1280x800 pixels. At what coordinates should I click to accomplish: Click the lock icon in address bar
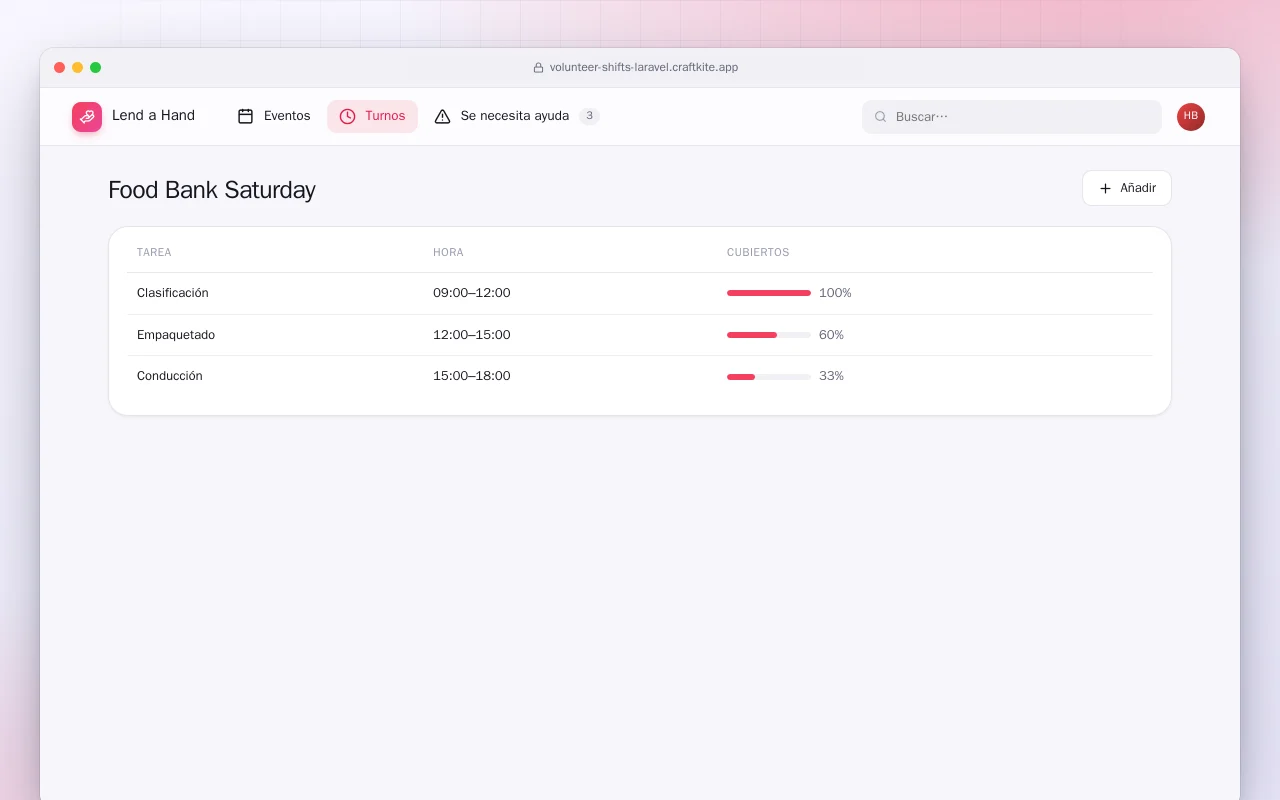(538, 68)
